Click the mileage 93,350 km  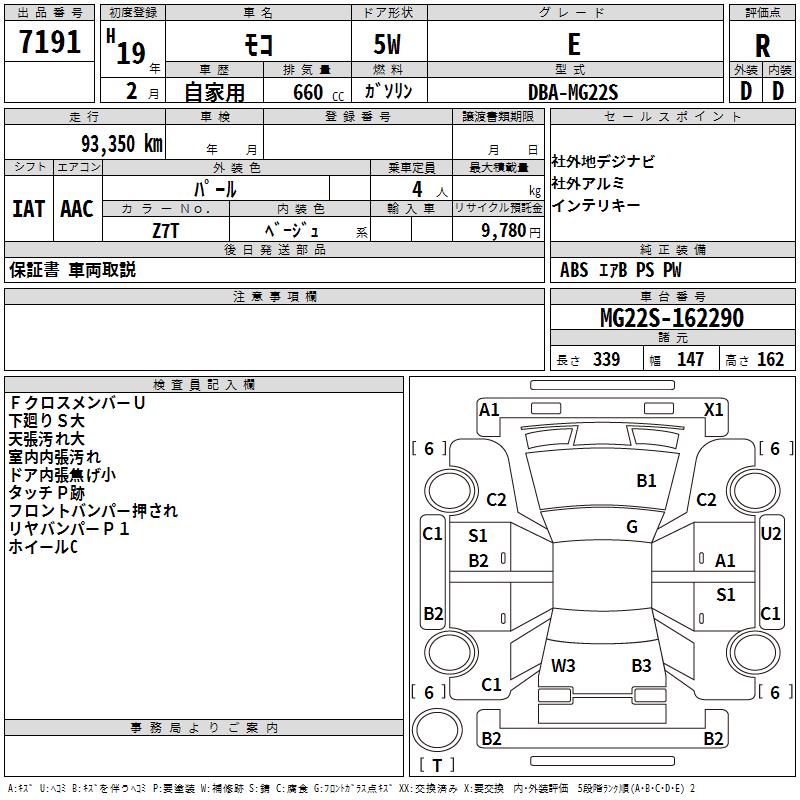[122, 144]
